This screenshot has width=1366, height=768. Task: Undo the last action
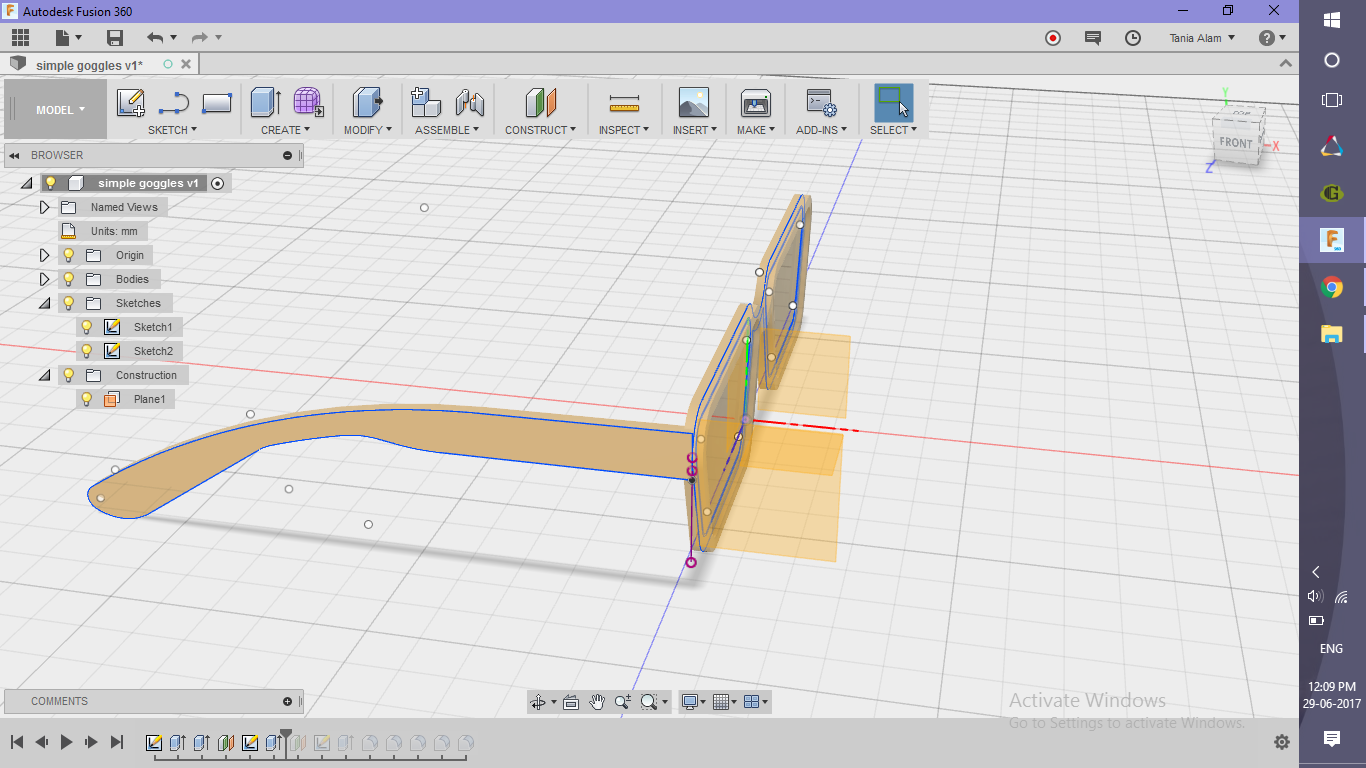click(155, 38)
